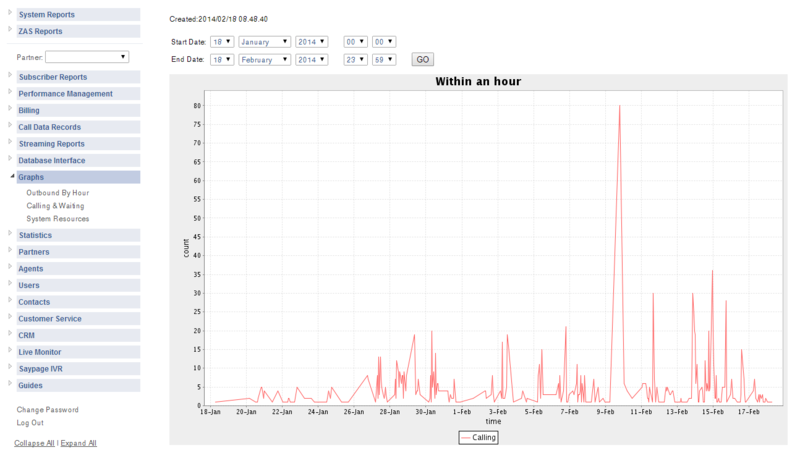Expand the Subscriber Reports arrow
This screenshot has height=458, width=800.
(10, 74)
